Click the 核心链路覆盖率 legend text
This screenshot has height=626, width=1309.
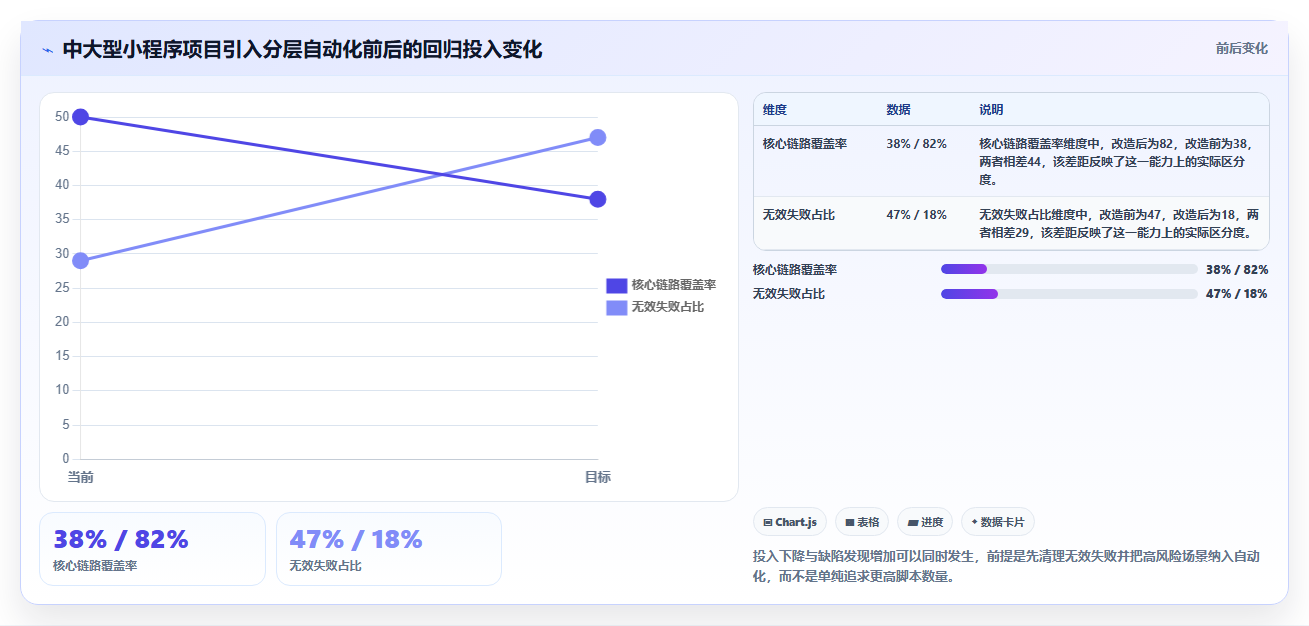[674, 285]
